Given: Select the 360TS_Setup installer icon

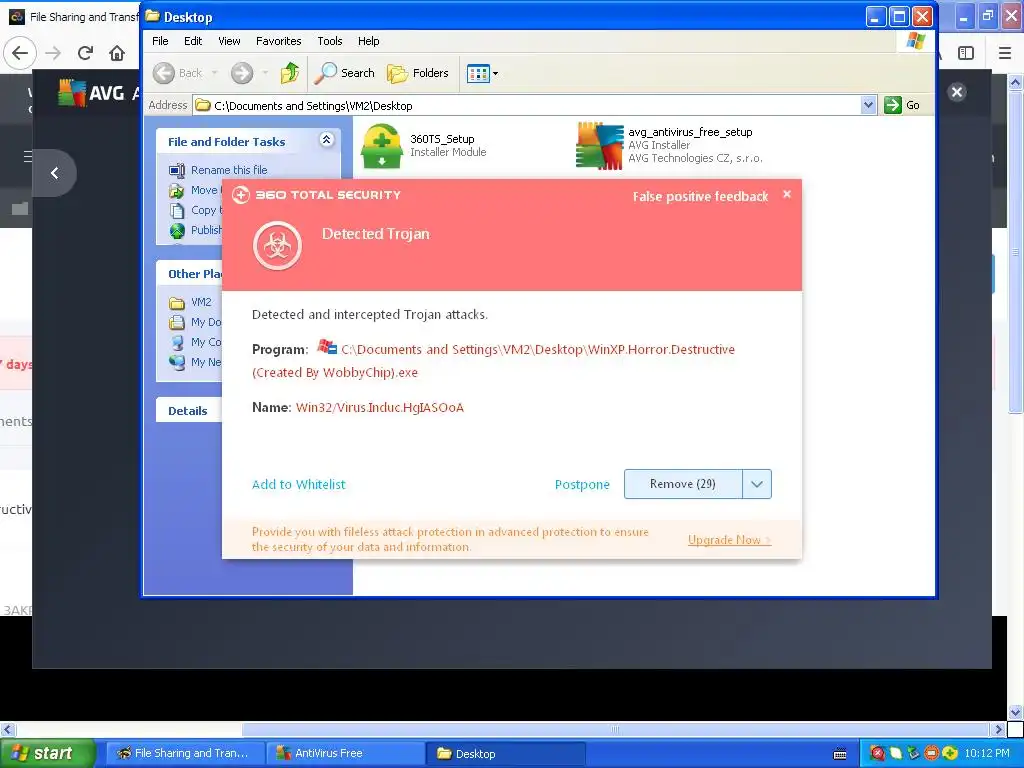Looking at the screenshot, I should tap(382, 146).
